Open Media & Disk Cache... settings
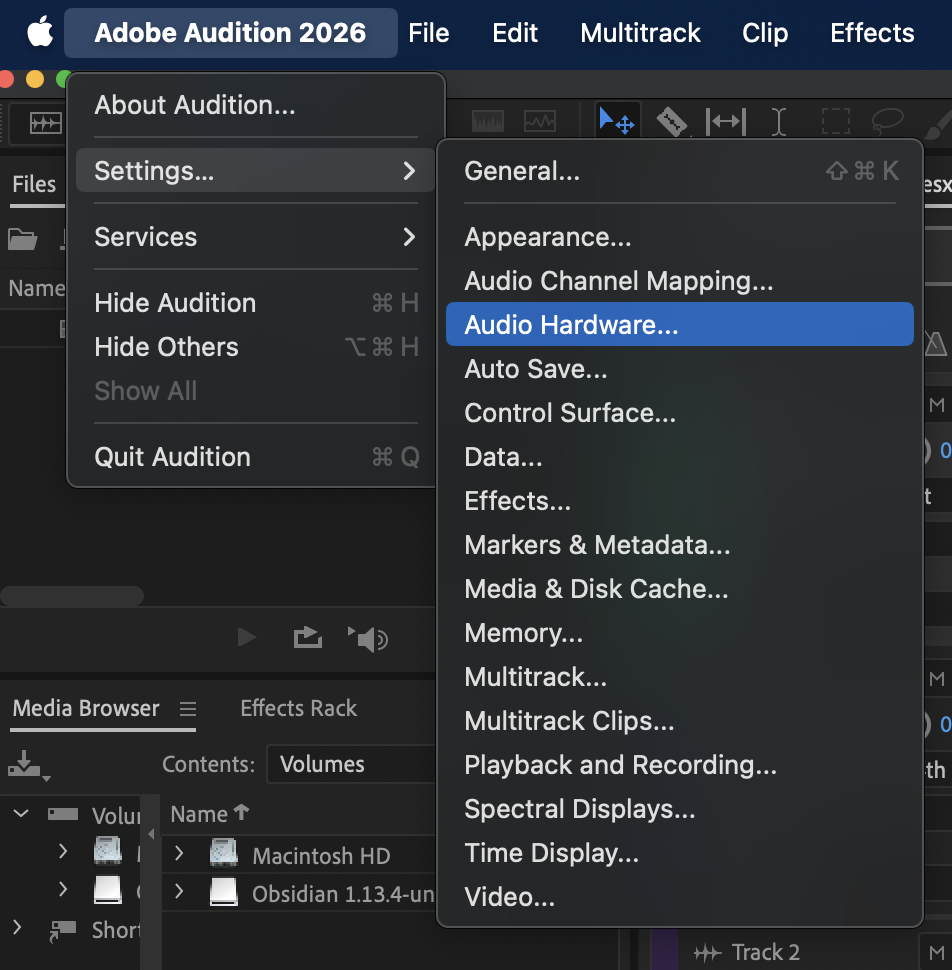 coord(680,588)
